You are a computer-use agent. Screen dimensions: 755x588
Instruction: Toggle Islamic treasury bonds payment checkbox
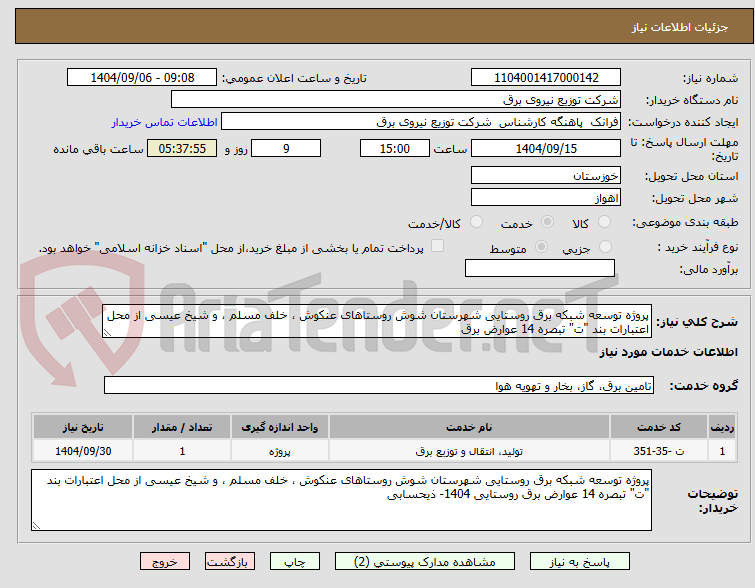pyautogui.click(x=437, y=246)
